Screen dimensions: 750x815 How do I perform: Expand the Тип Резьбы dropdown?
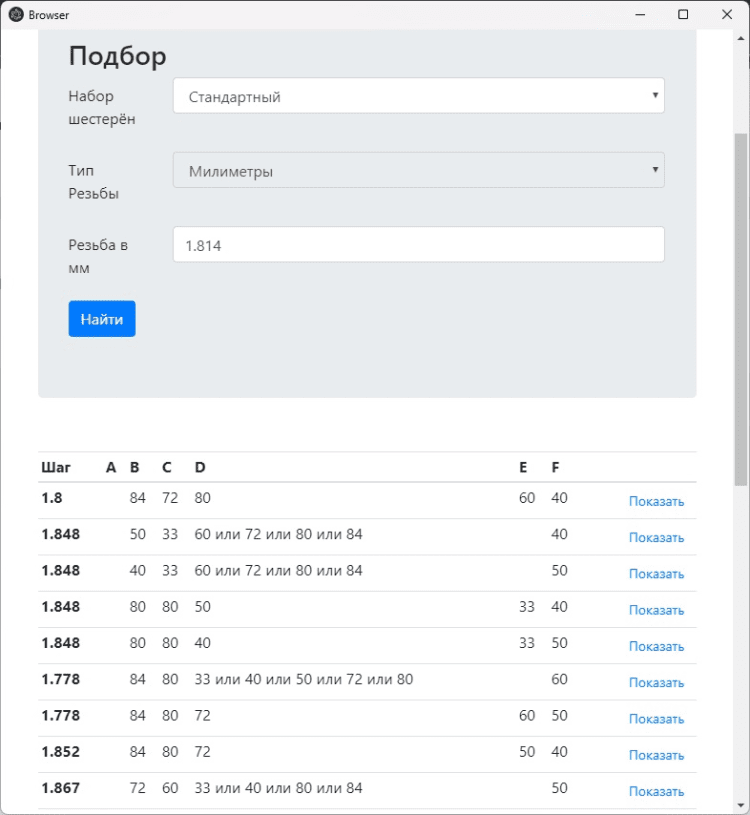tap(418, 171)
